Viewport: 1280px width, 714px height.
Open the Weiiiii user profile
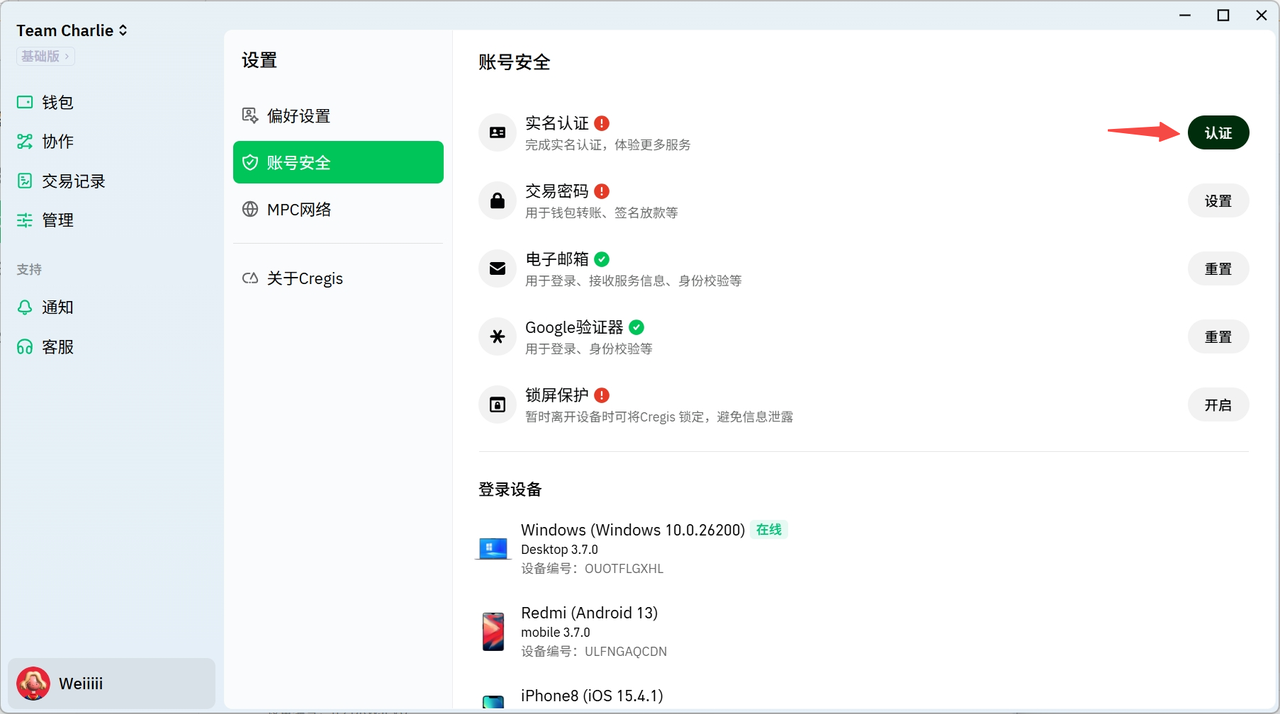click(80, 684)
